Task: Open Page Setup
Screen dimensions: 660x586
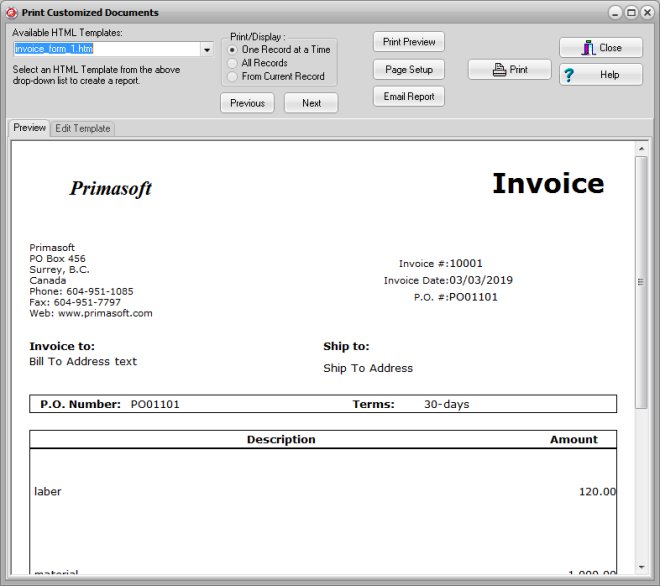Action: click(409, 69)
